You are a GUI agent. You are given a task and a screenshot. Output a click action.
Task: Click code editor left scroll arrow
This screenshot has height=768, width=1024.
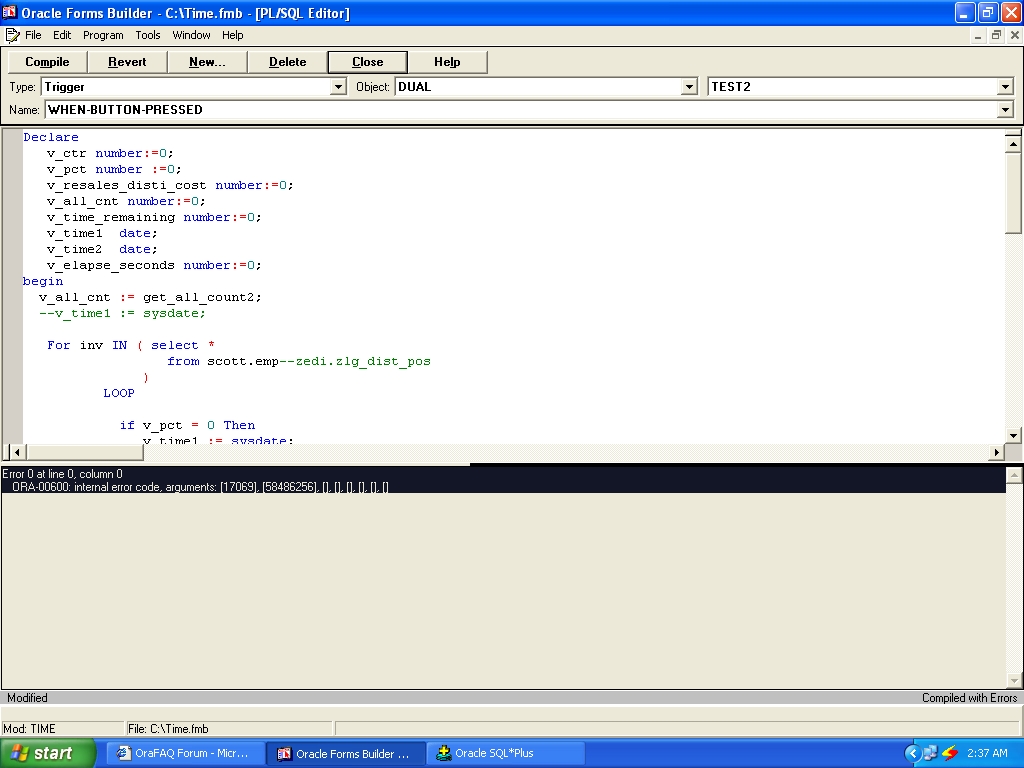point(17,452)
